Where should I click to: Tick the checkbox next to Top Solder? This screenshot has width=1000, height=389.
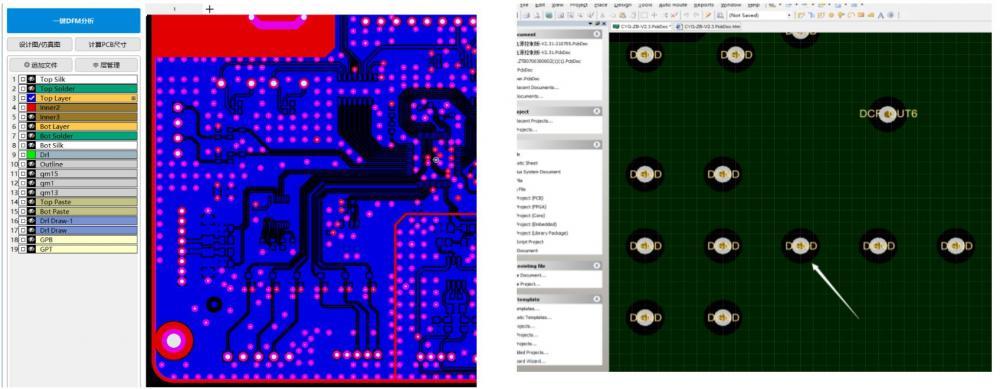(22, 89)
